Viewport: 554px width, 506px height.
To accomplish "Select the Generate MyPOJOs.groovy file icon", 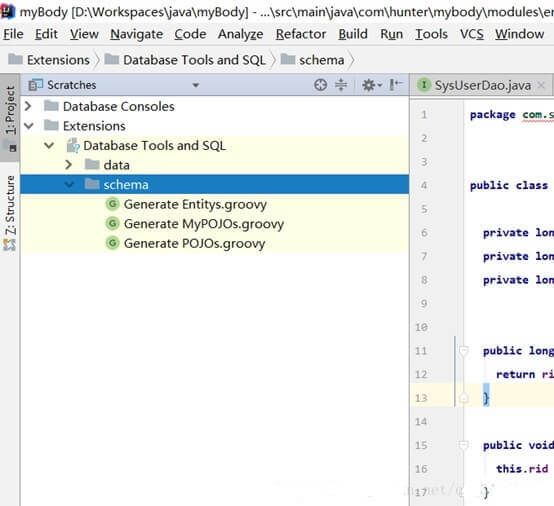I will coord(112,223).
